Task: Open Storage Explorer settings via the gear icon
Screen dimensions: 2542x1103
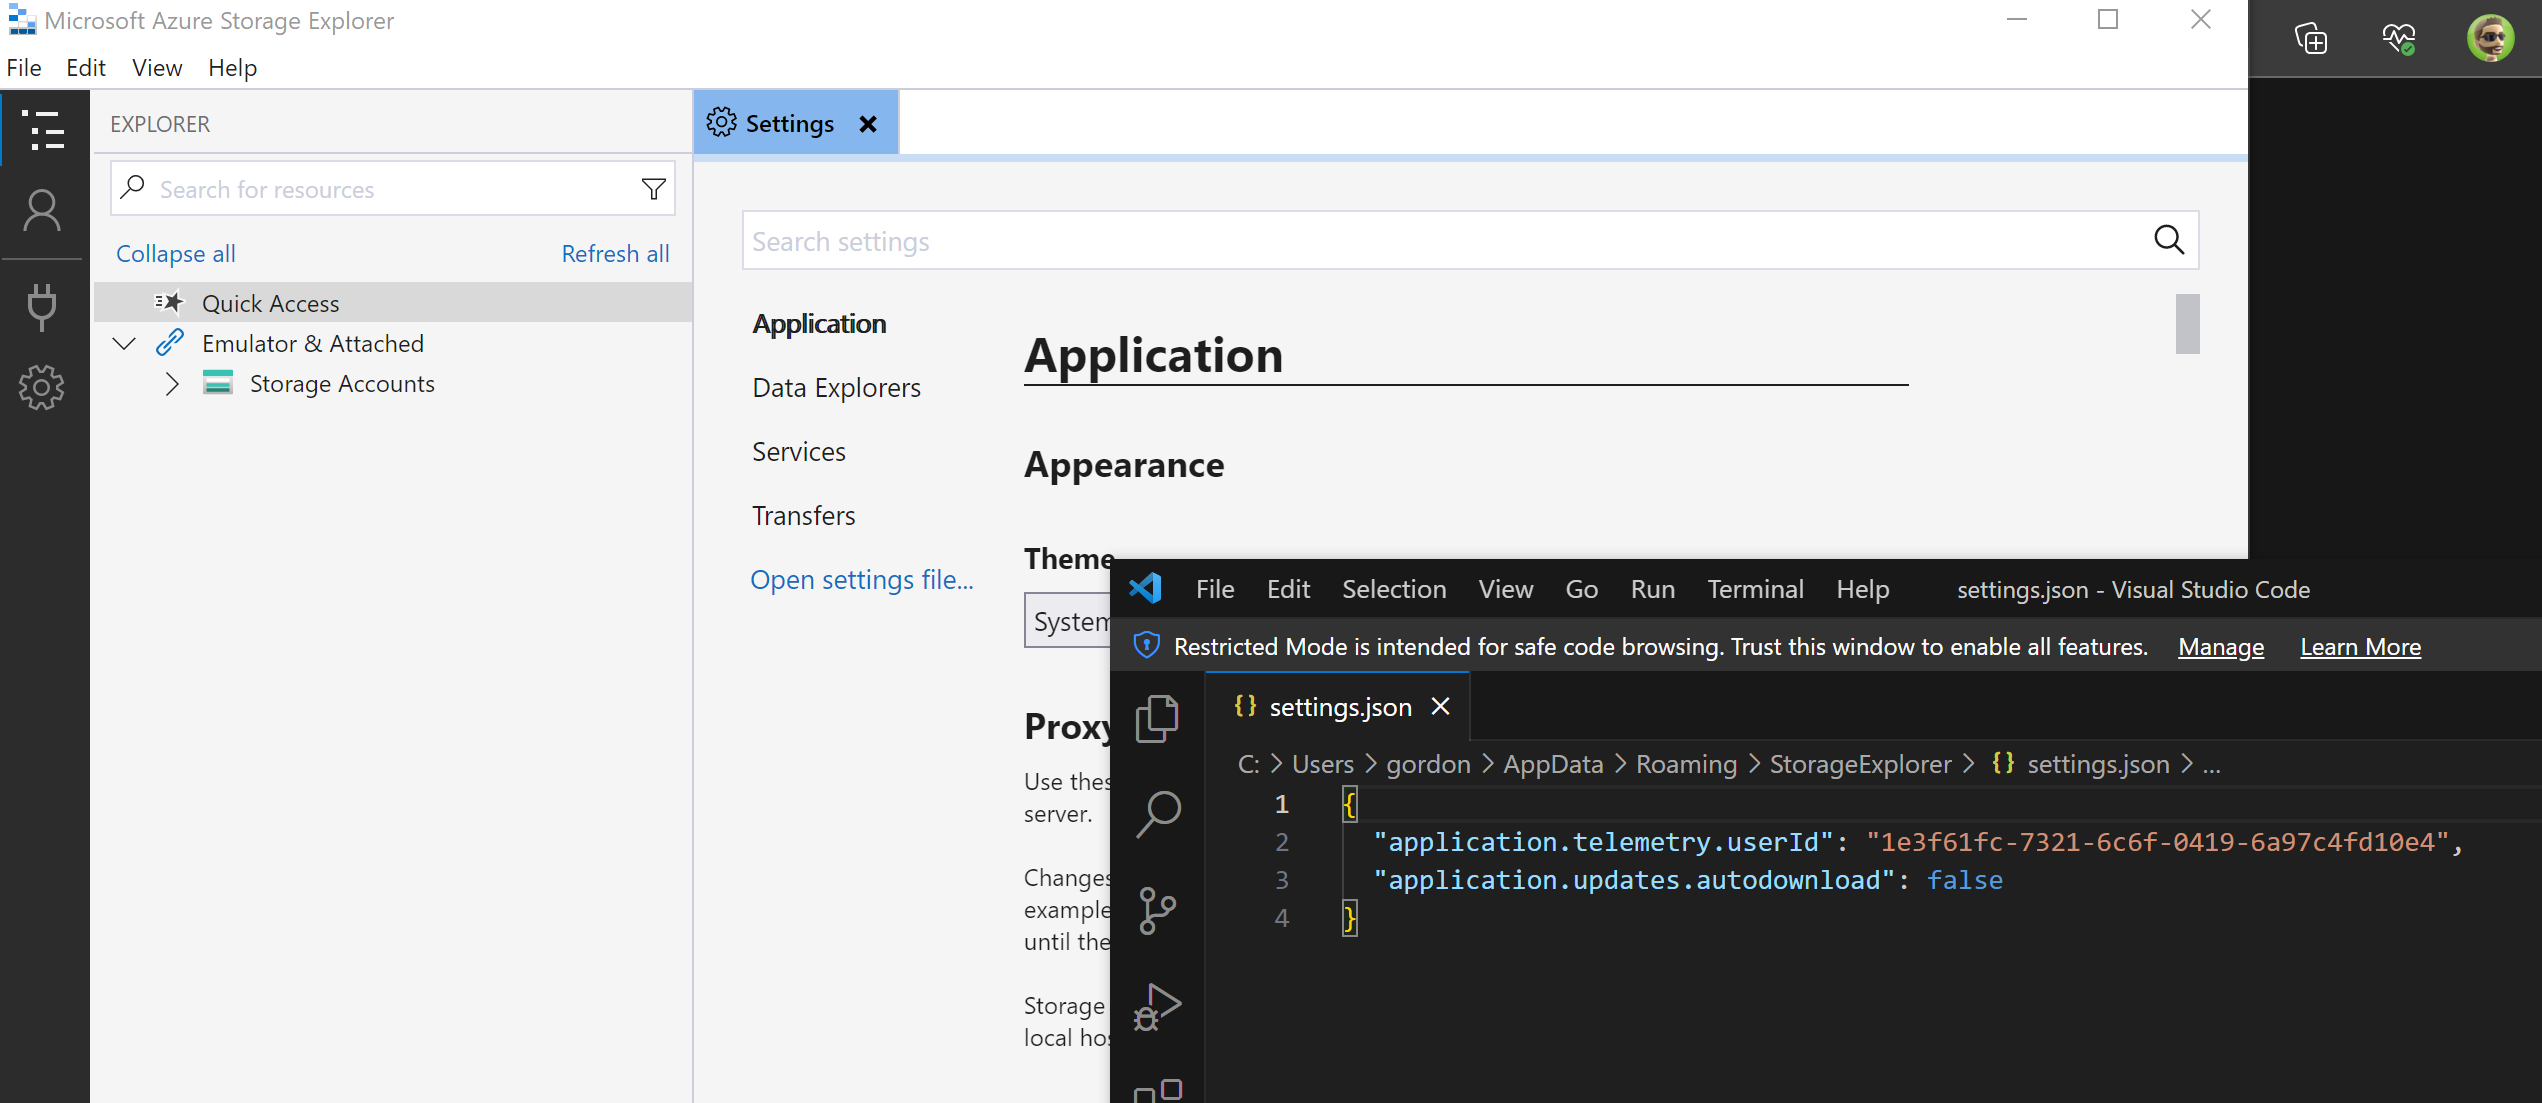Action: click(42, 388)
